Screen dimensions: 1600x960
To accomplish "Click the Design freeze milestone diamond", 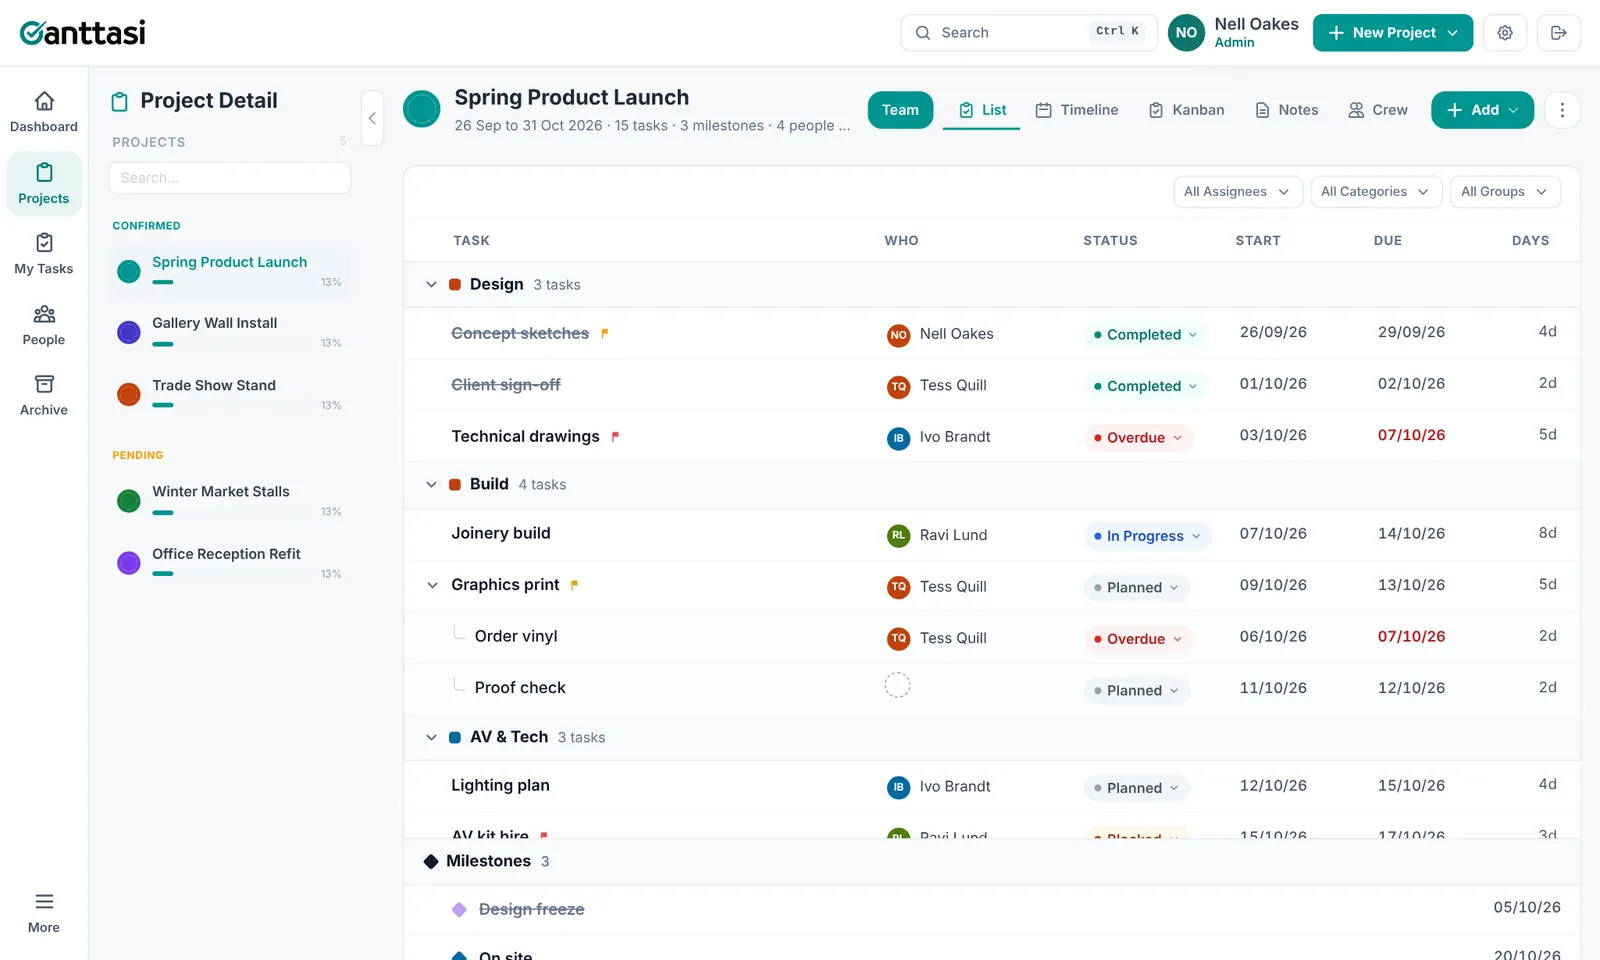I will point(459,909).
